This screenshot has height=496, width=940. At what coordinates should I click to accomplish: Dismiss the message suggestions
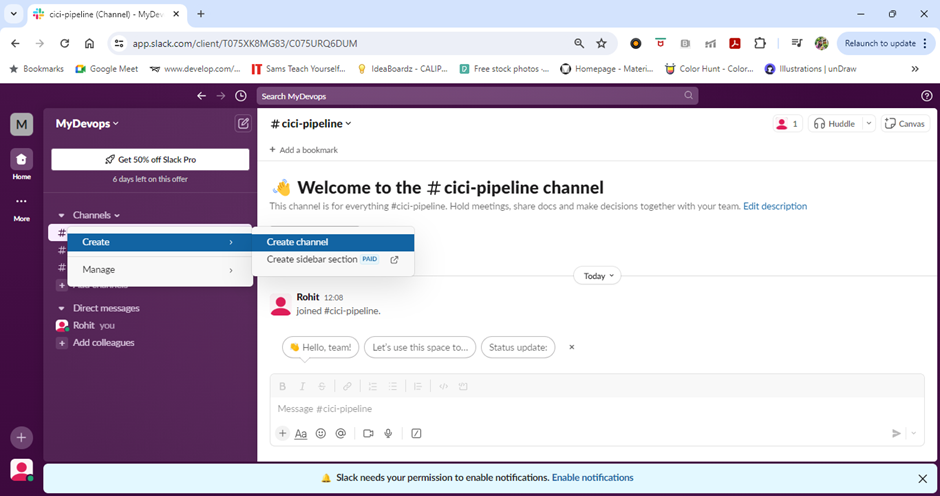pos(571,347)
